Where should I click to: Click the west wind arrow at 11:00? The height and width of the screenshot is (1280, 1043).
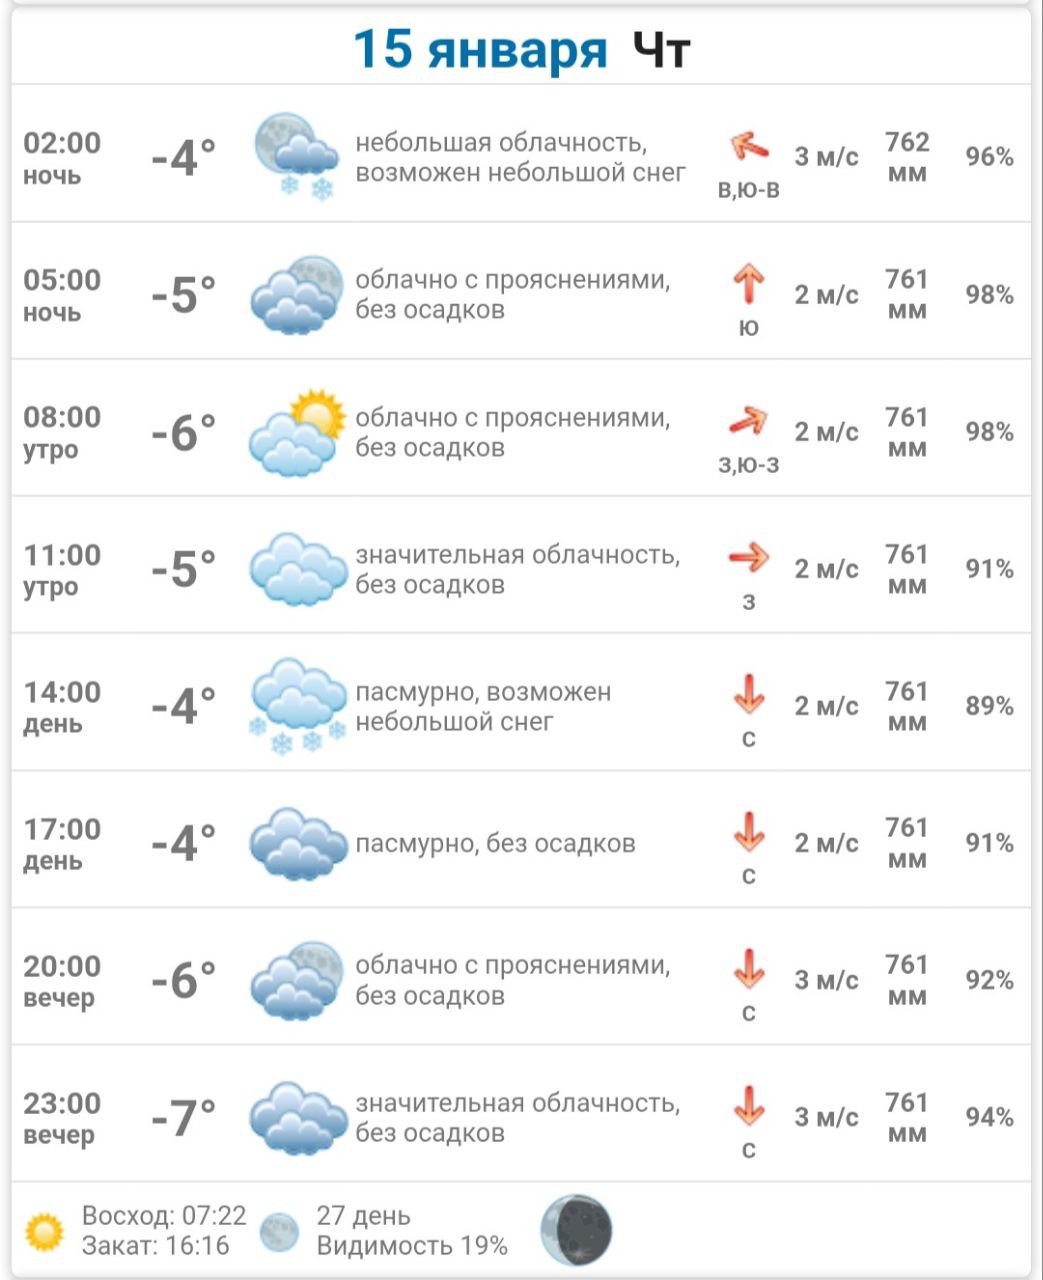tap(749, 557)
